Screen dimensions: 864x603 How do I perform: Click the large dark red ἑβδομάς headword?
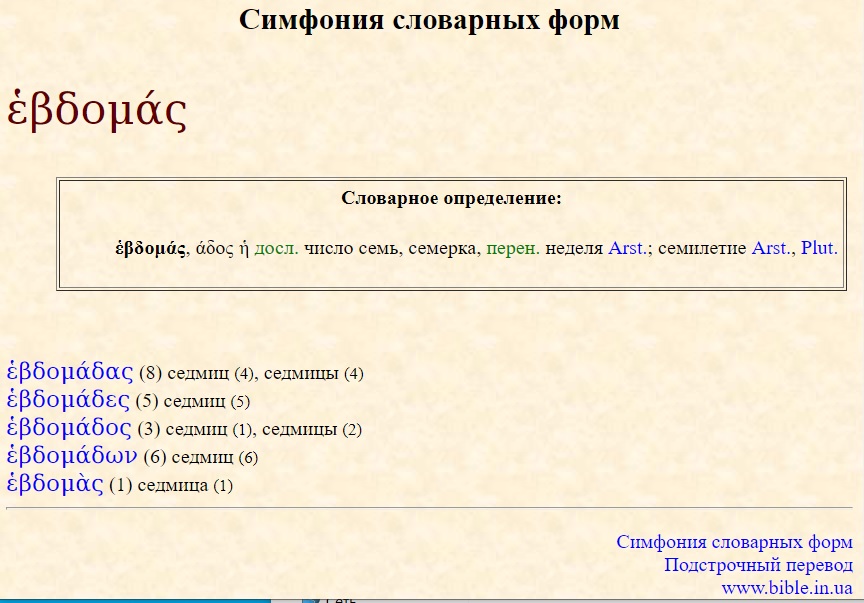[x=97, y=110]
